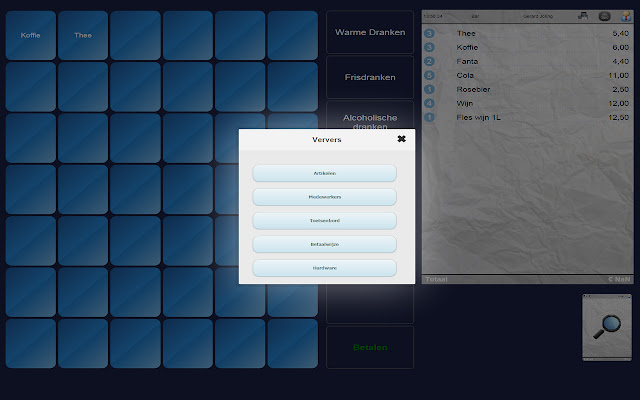The width and height of the screenshot is (640, 400).
Task: Switch to the Frisdranken category
Action: [x=369, y=77]
